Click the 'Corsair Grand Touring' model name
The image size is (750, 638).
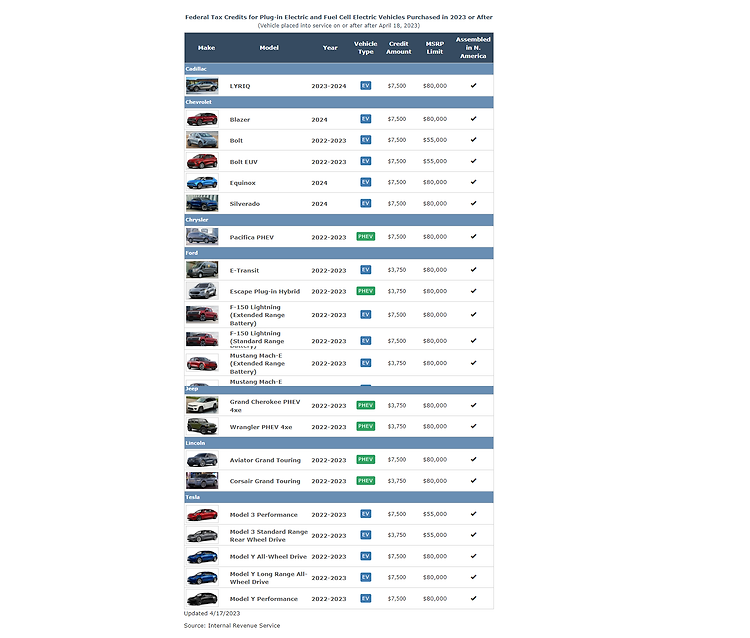(265, 481)
